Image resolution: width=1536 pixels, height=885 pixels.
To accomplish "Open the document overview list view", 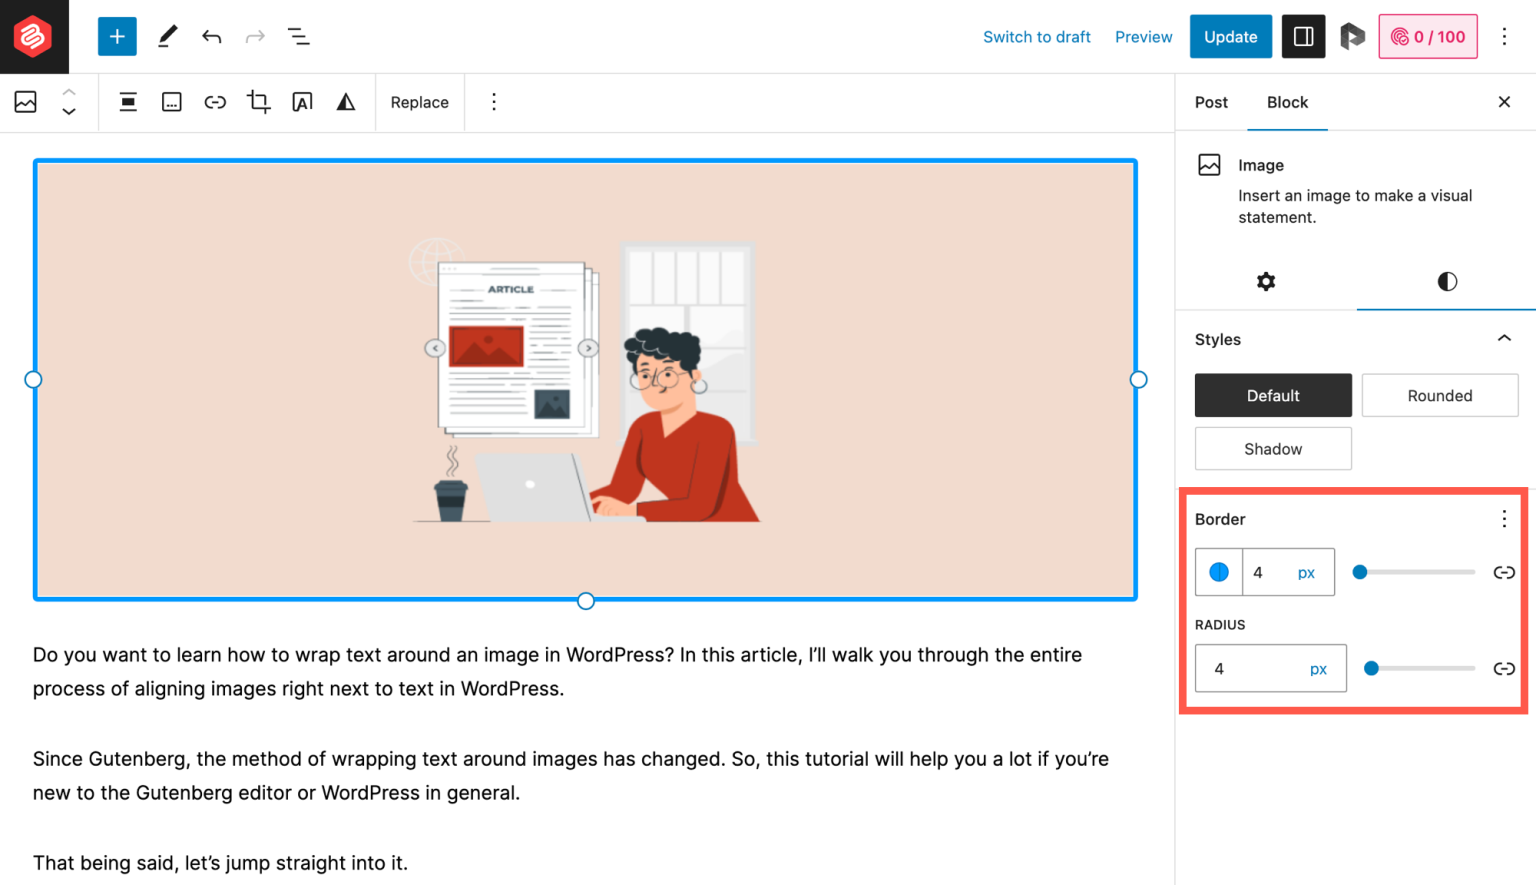I will (298, 37).
